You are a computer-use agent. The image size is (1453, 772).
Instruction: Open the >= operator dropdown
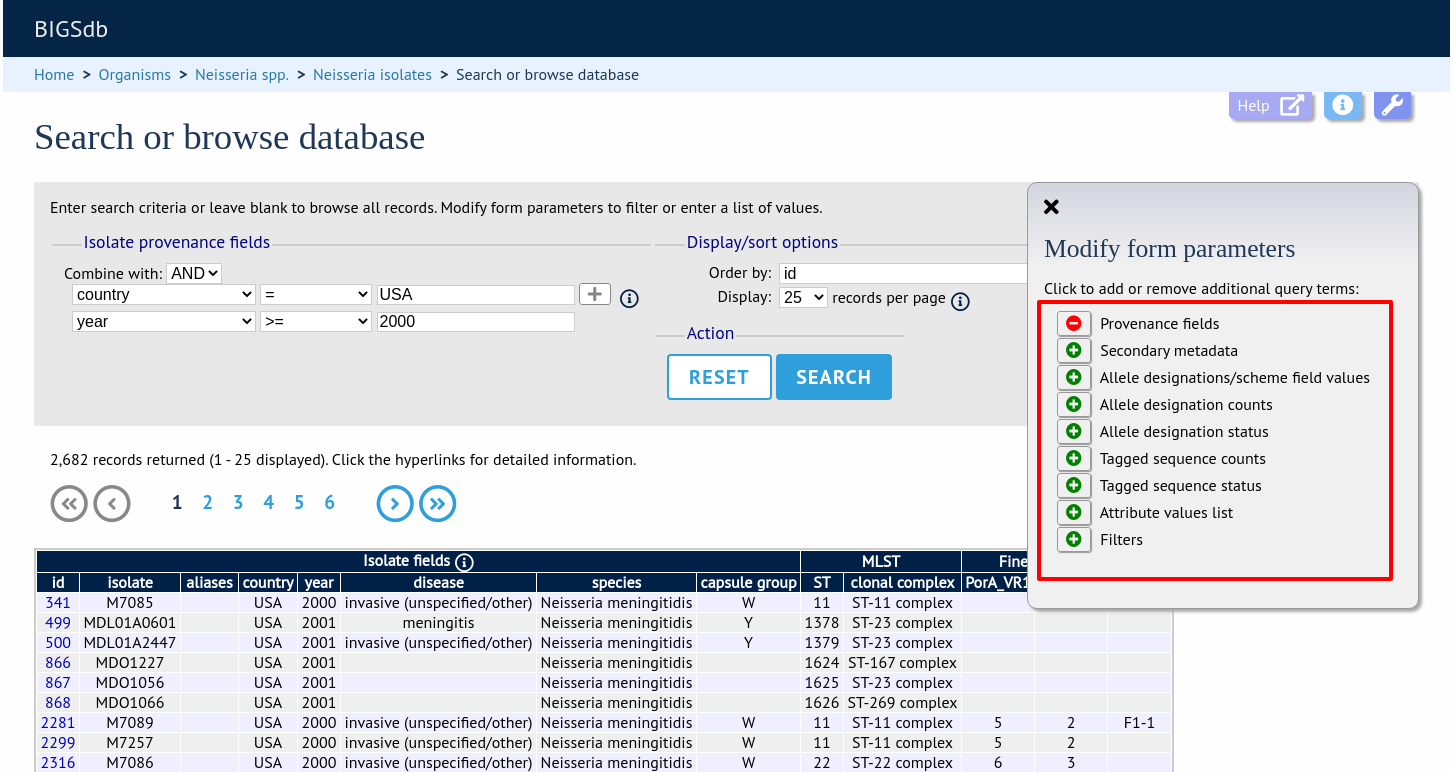(316, 321)
